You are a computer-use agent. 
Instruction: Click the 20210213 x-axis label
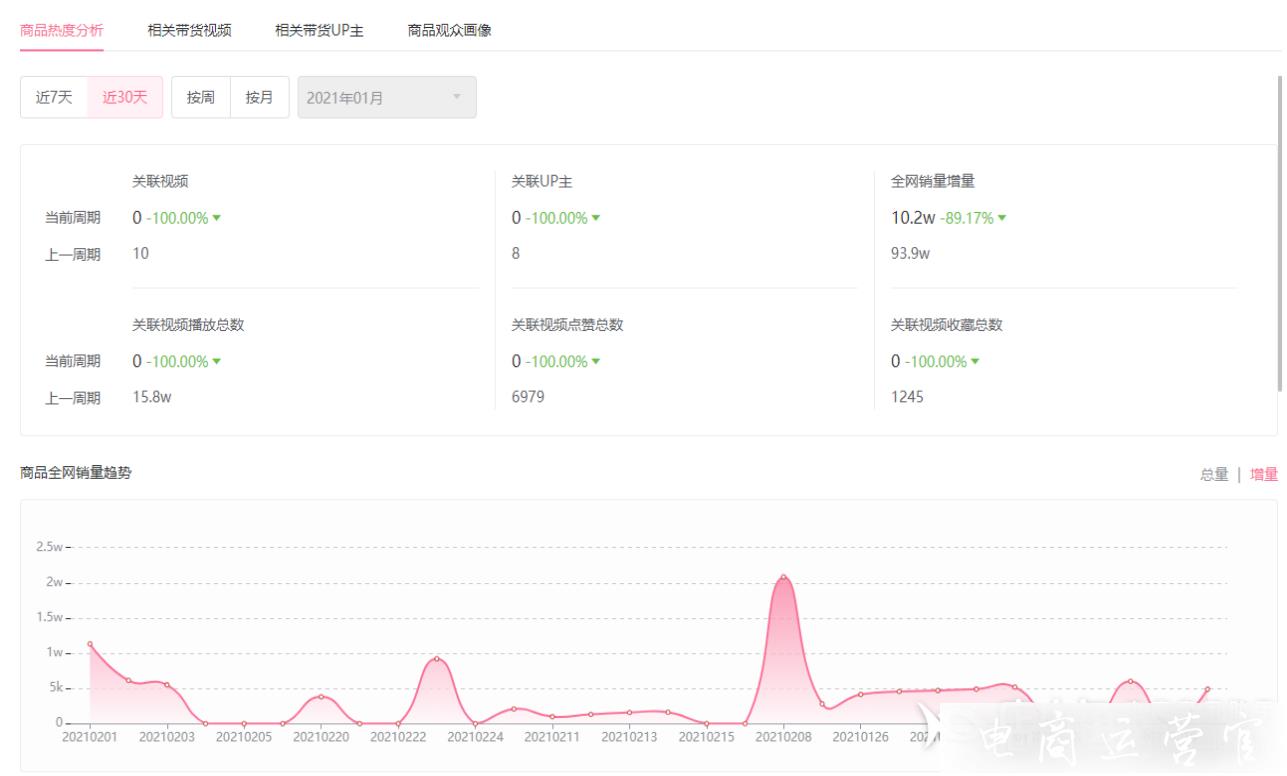click(629, 737)
